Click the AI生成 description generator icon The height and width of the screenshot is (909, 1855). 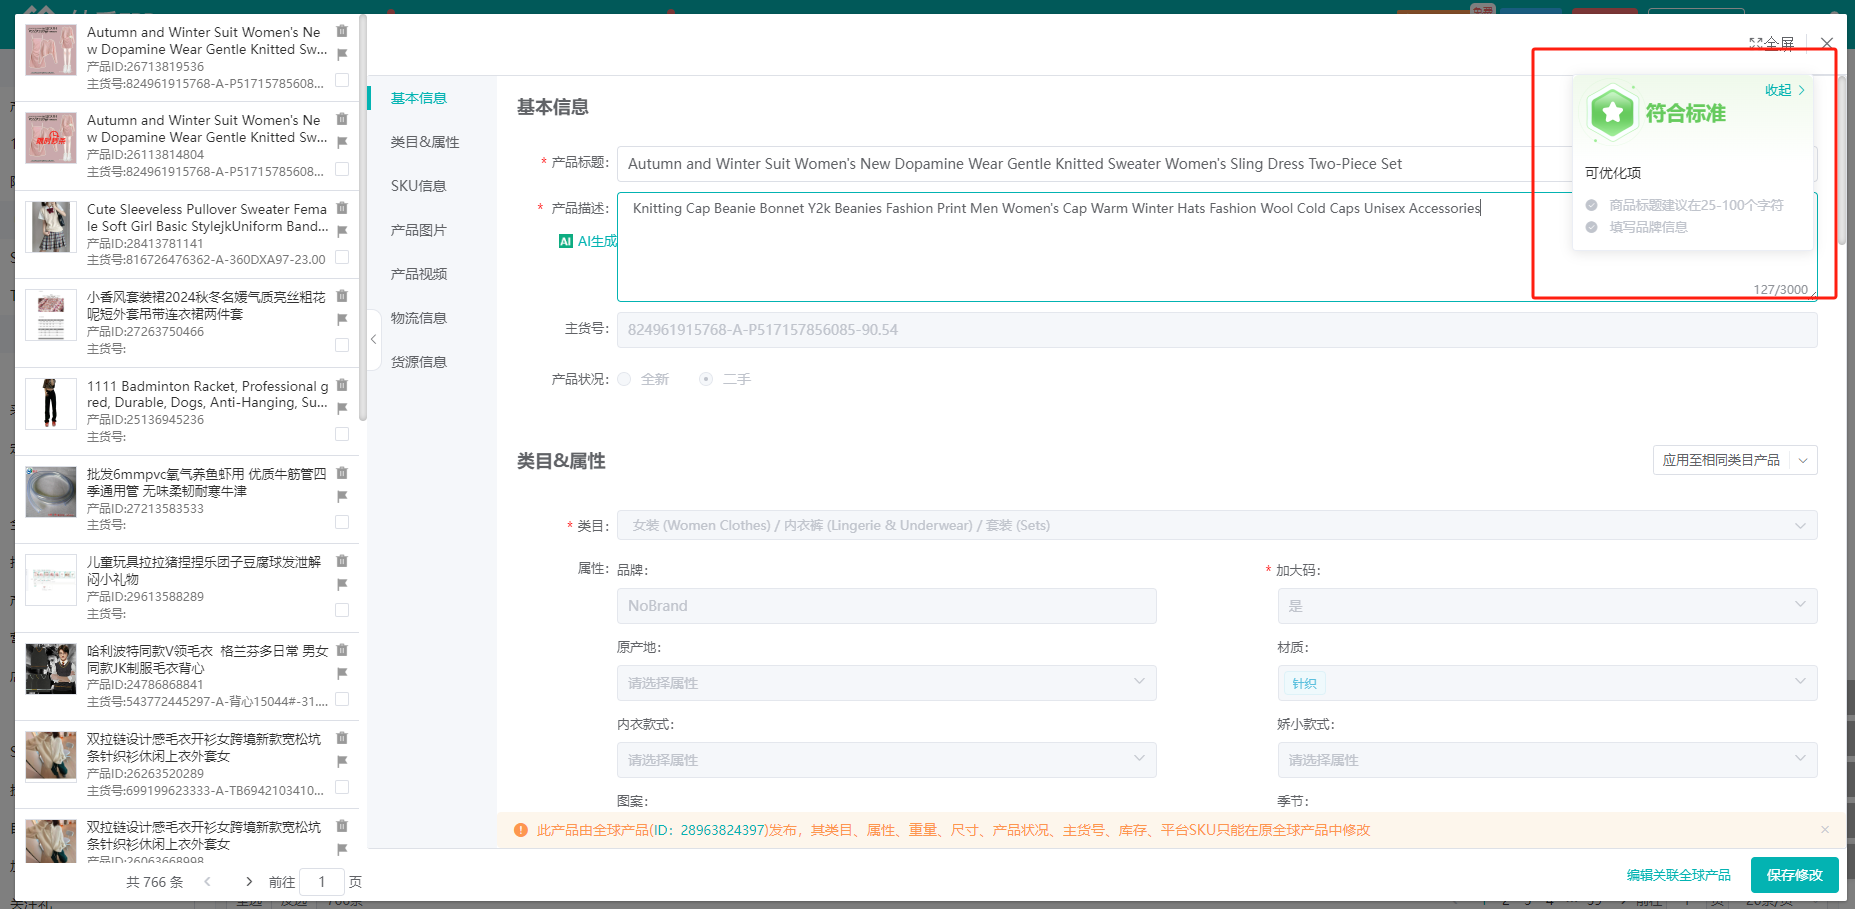click(x=566, y=241)
